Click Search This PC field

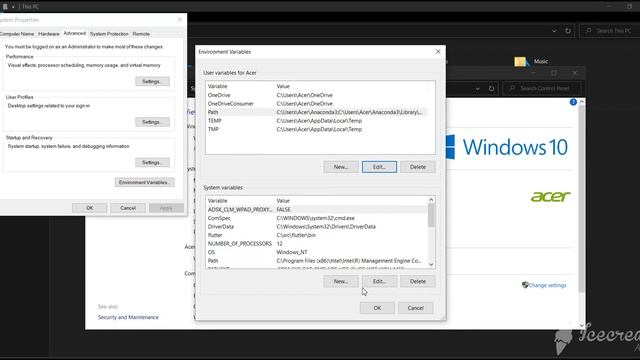coord(609,31)
